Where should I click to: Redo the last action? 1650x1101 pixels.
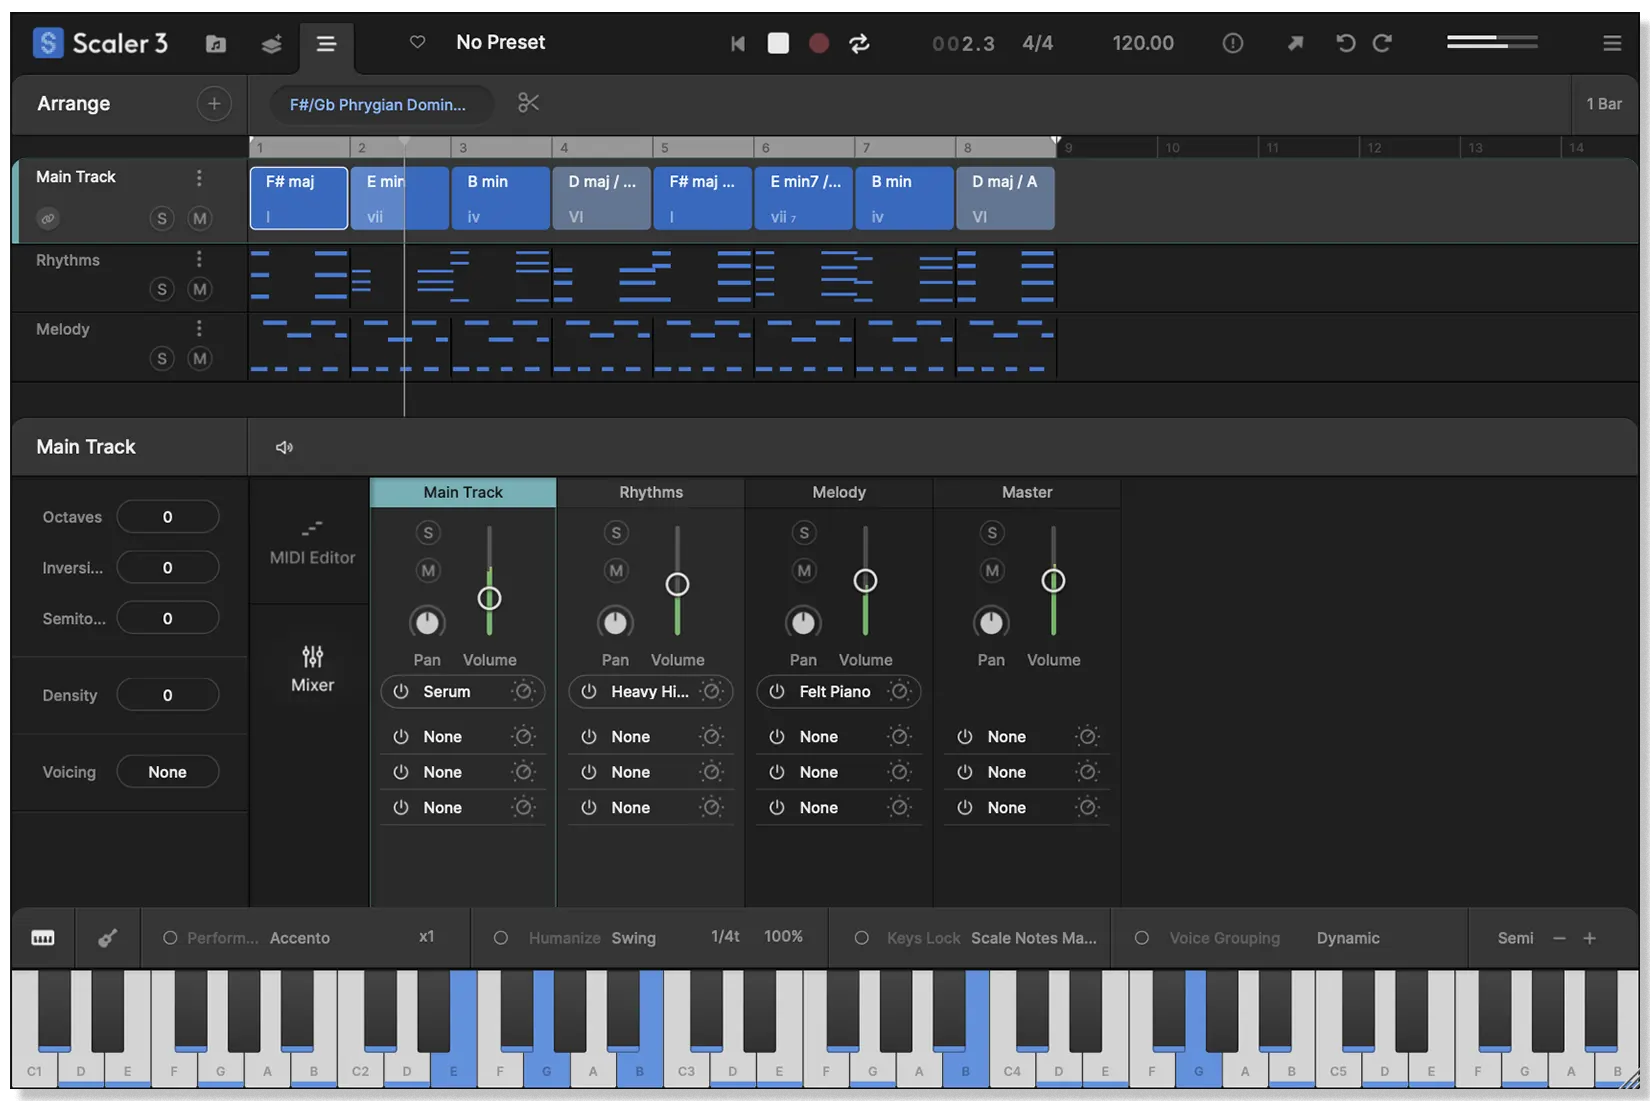[x=1382, y=43]
